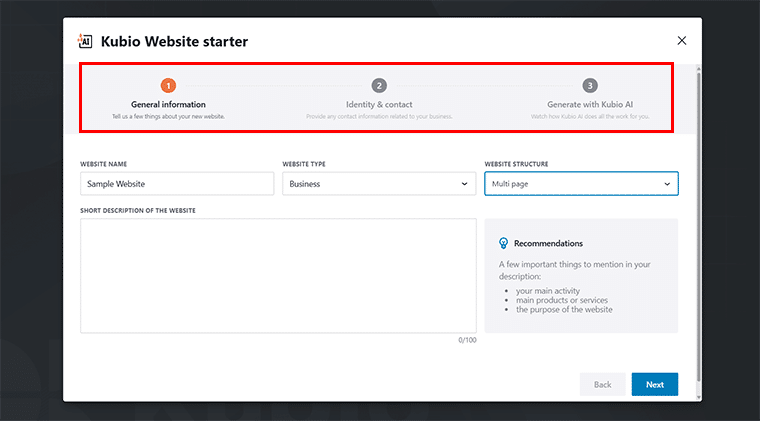
Task: Click the WEBSITE TYPE label
Action: [x=304, y=164]
